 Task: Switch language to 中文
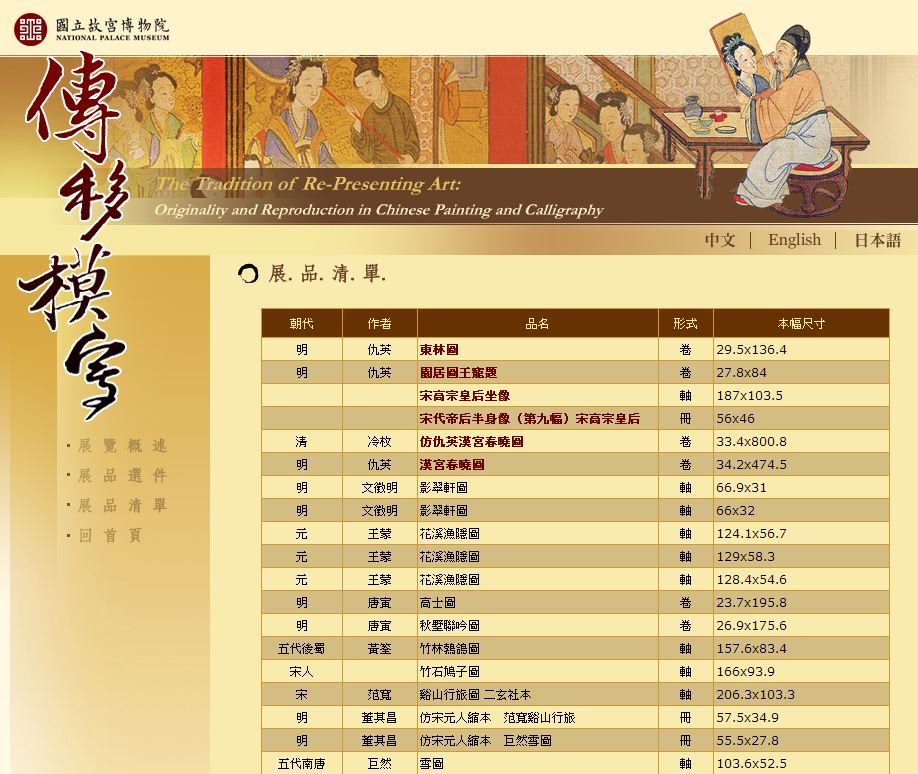[x=719, y=240]
